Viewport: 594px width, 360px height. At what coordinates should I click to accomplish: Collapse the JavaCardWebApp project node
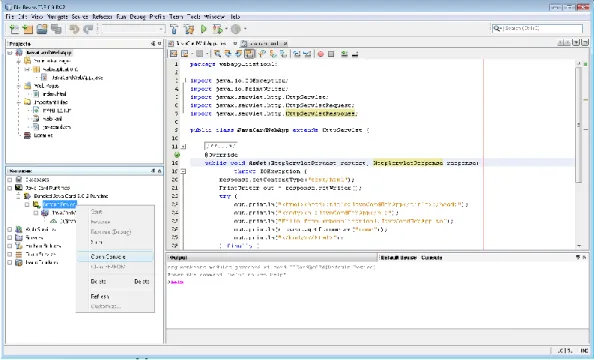10,53
